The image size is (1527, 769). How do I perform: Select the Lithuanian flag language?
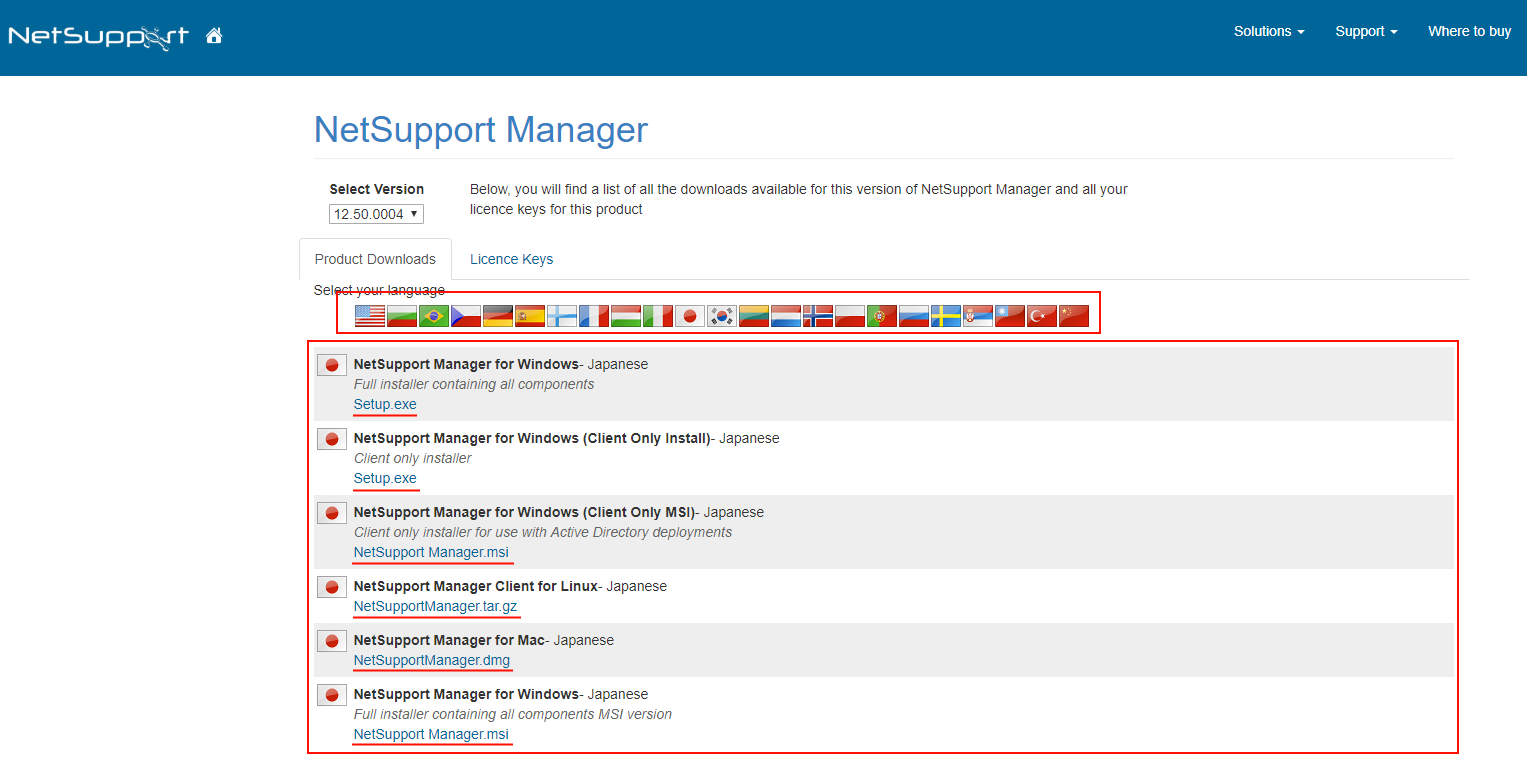(754, 316)
